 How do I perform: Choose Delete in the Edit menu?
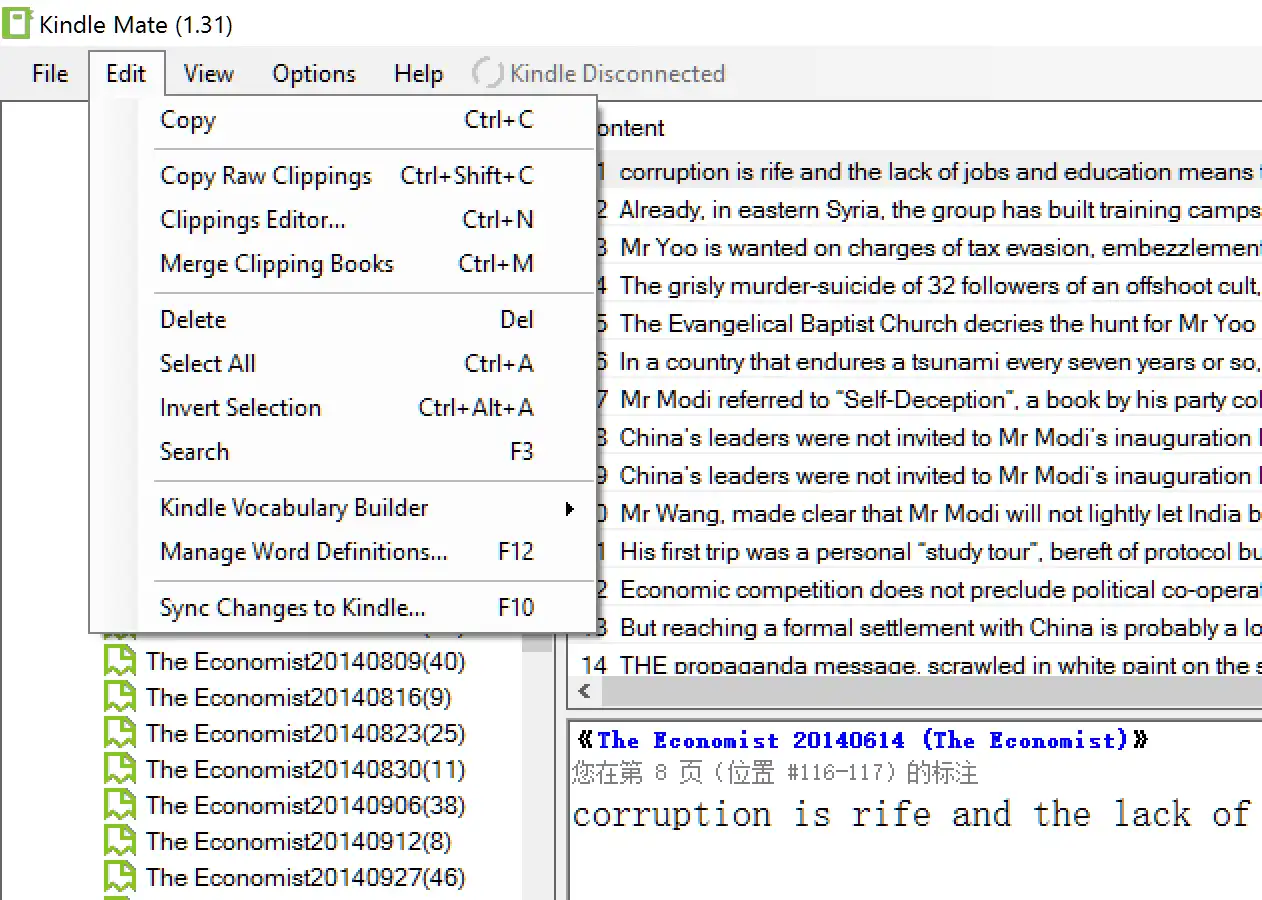pos(347,320)
